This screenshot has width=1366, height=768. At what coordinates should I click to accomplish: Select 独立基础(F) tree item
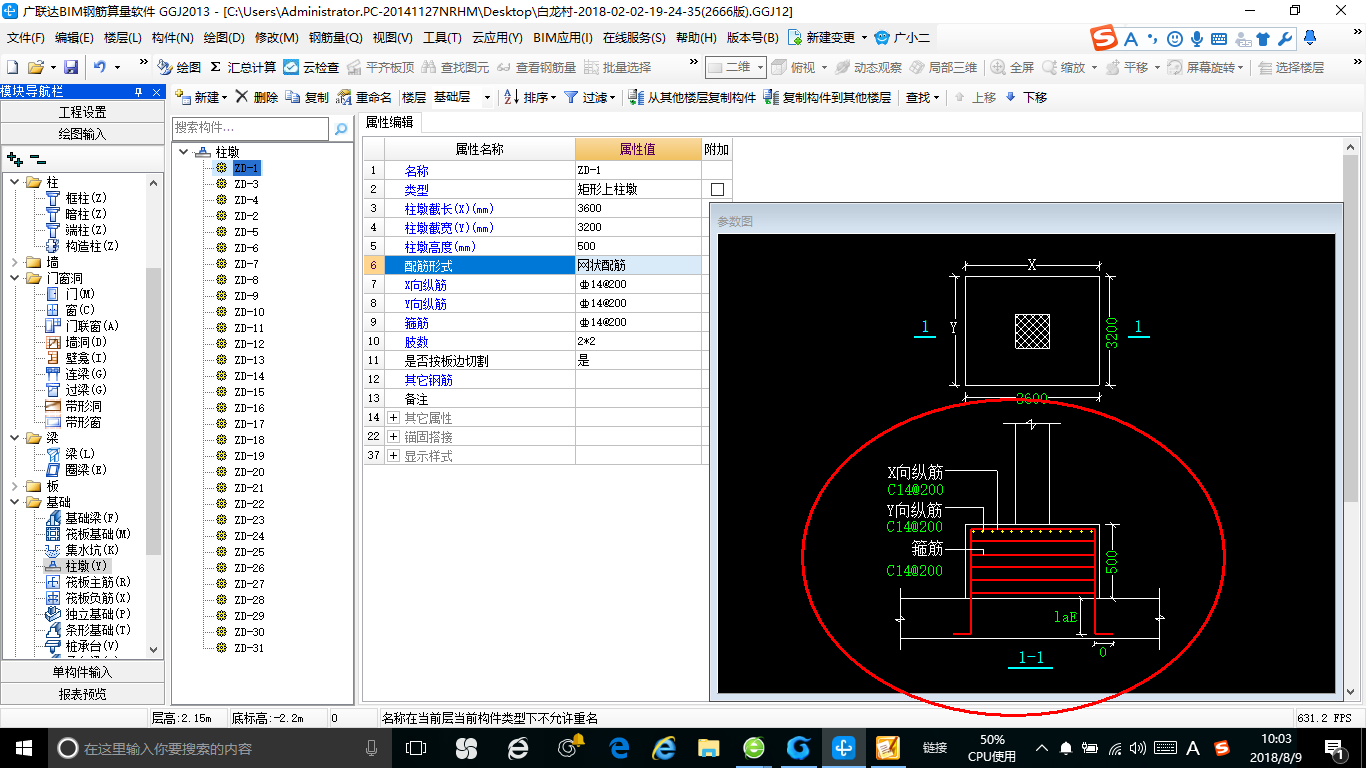(x=98, y=614)
